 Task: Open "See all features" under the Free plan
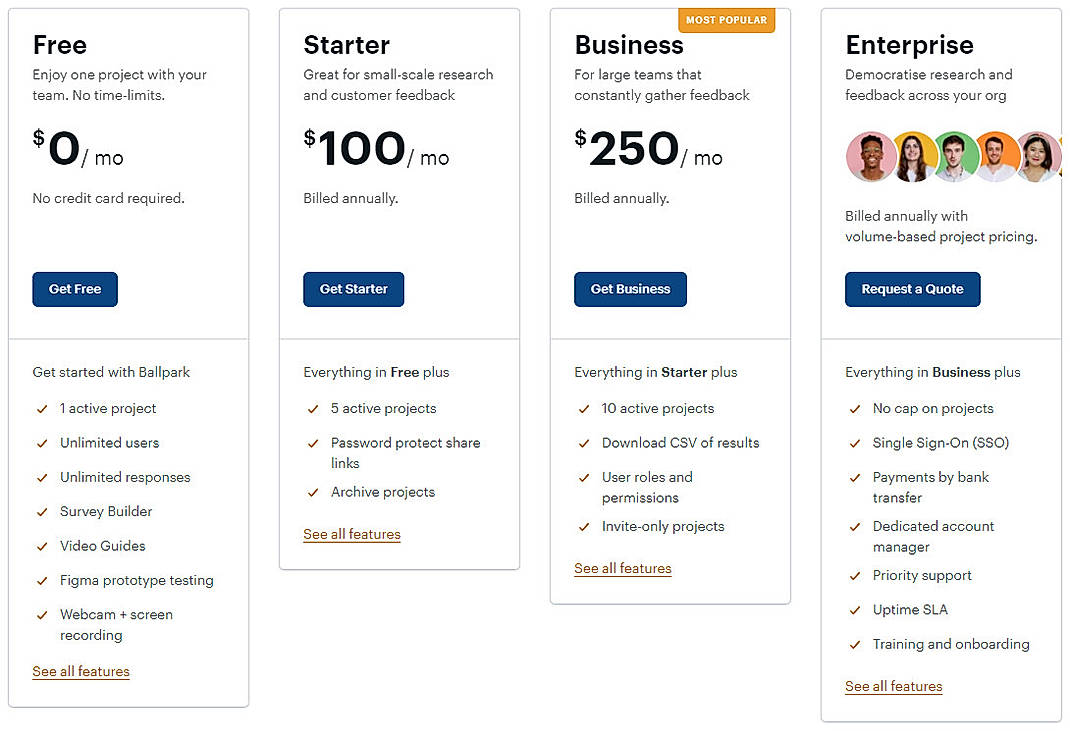pyautogui.click(x=81, y=671)
